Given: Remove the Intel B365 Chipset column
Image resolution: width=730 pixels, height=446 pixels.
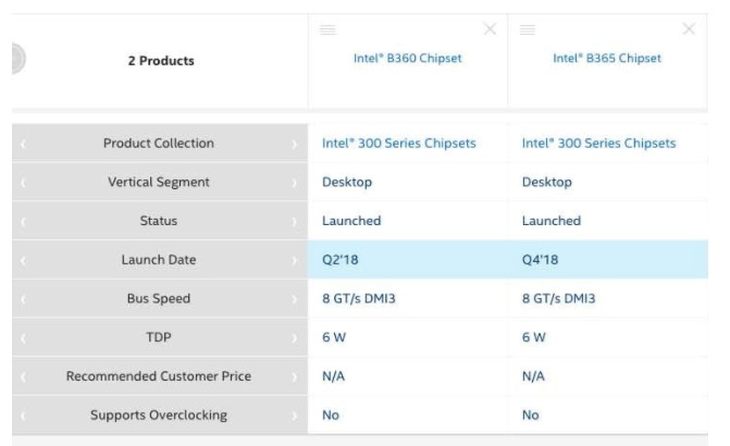Looking at the screenshot, I should [x=689, y=29].
